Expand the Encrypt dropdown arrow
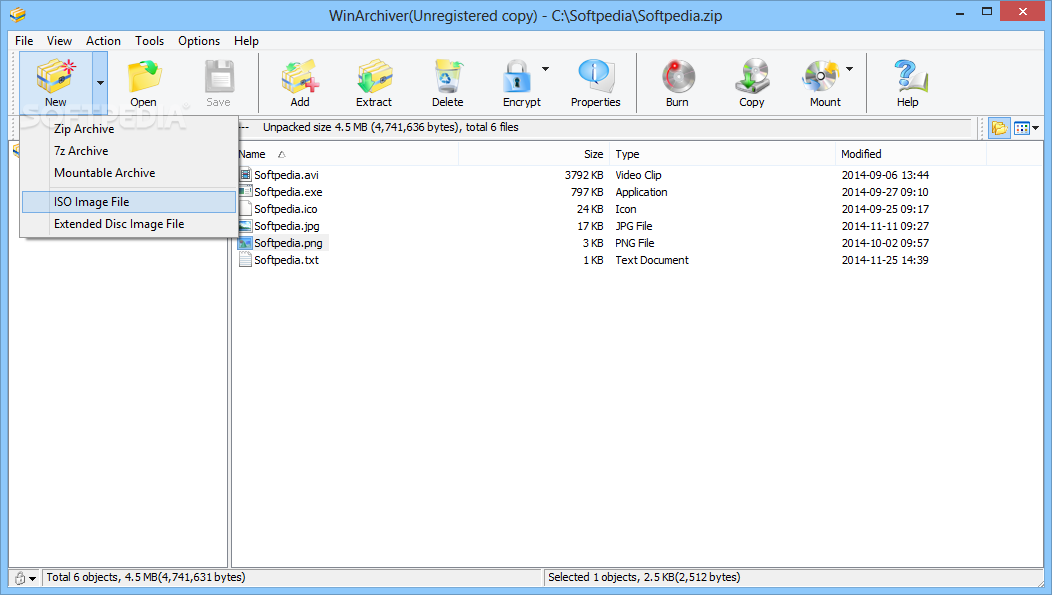Screen dimensions: 1052x595 [x=545, y=68]
